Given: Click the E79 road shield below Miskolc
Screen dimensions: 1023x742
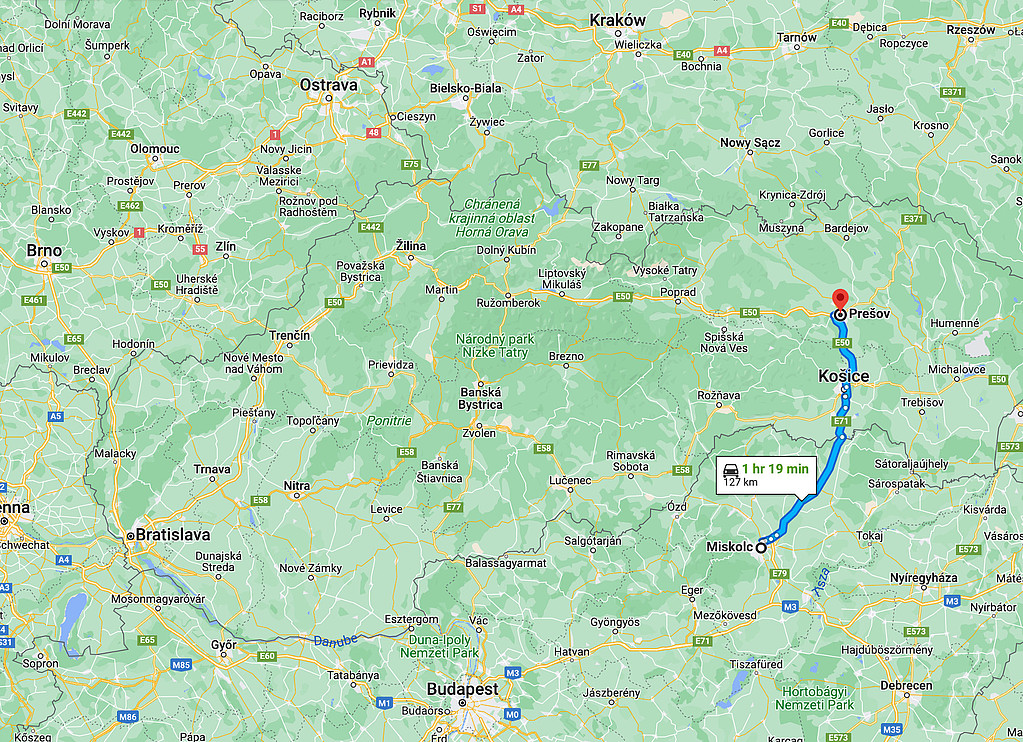Looking at the screenshot, I should (779, 574).
